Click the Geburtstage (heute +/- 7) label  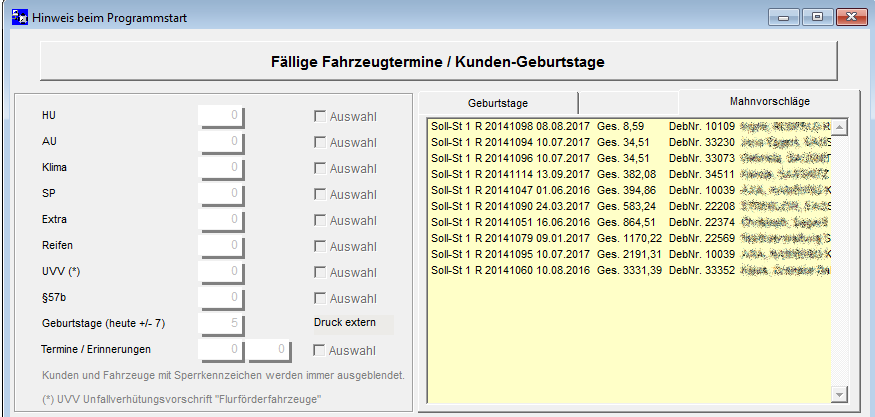[103, 324]
